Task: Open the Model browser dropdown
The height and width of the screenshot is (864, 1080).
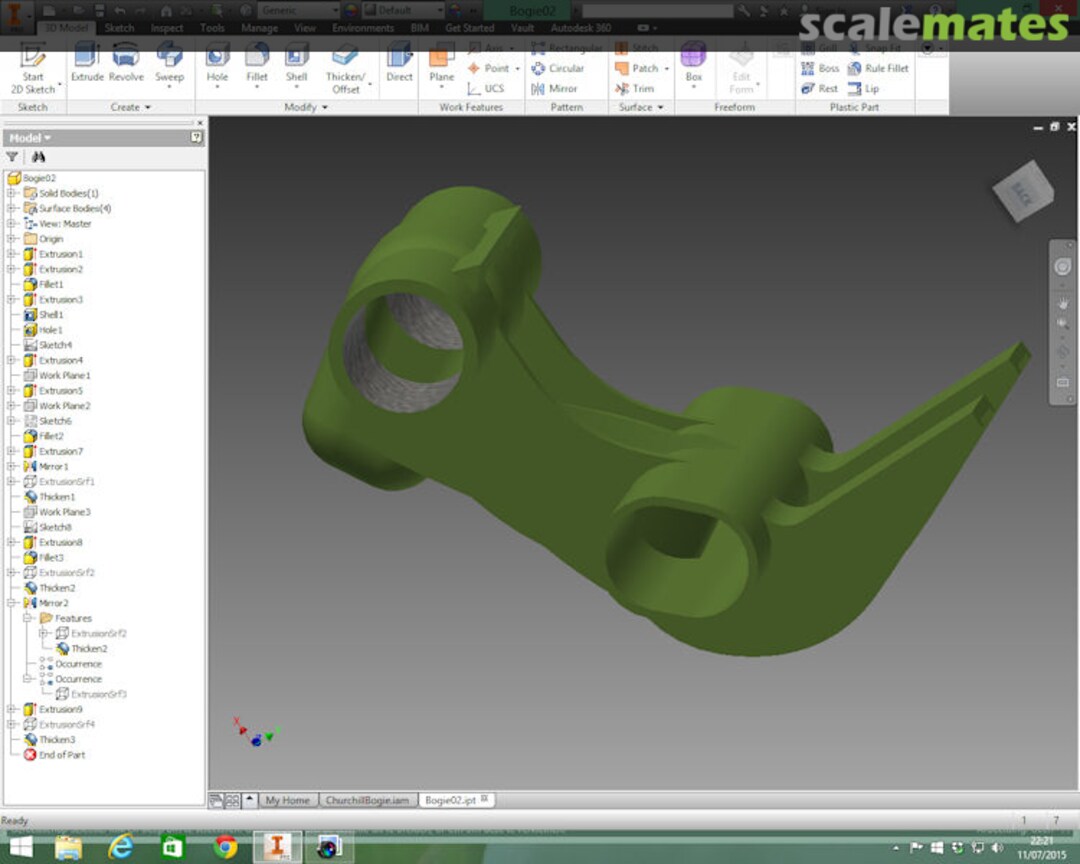Action: point(30,138)
